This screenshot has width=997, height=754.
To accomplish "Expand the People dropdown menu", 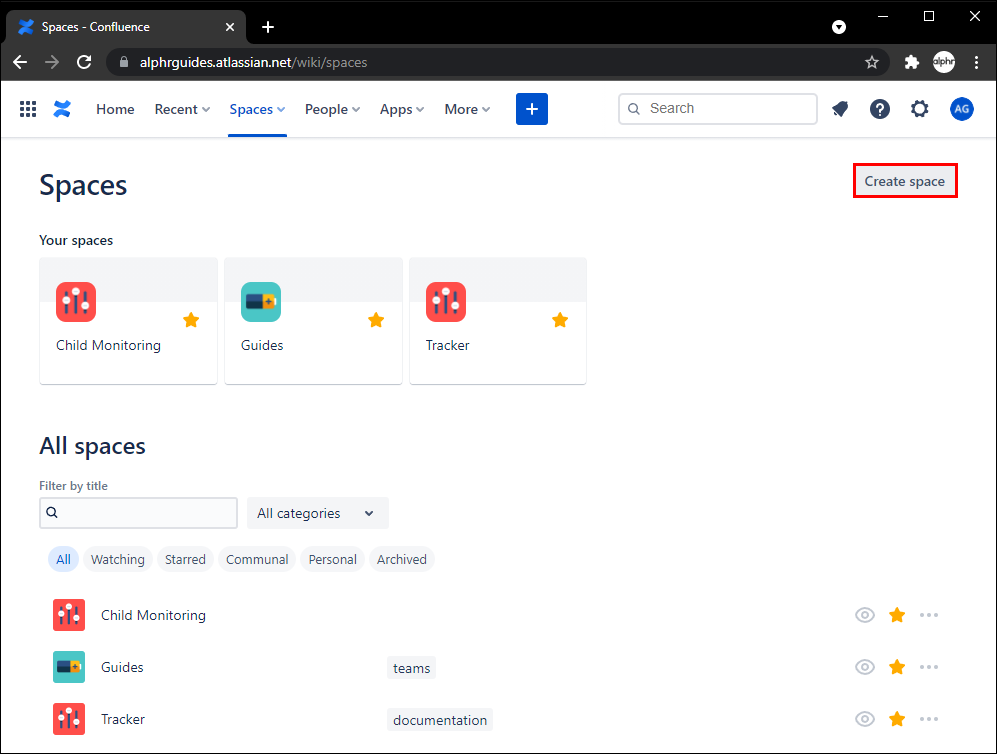I will [333, 109].
